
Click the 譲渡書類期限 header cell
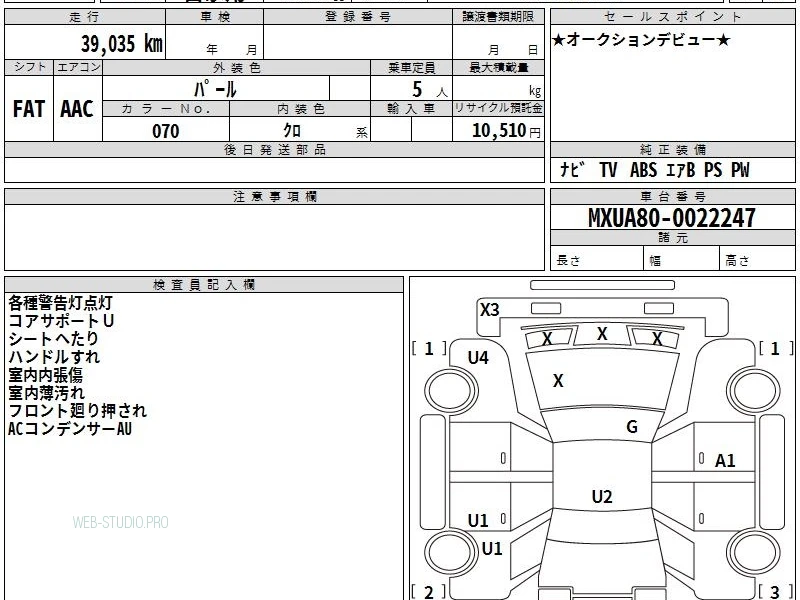click(498, 17)
